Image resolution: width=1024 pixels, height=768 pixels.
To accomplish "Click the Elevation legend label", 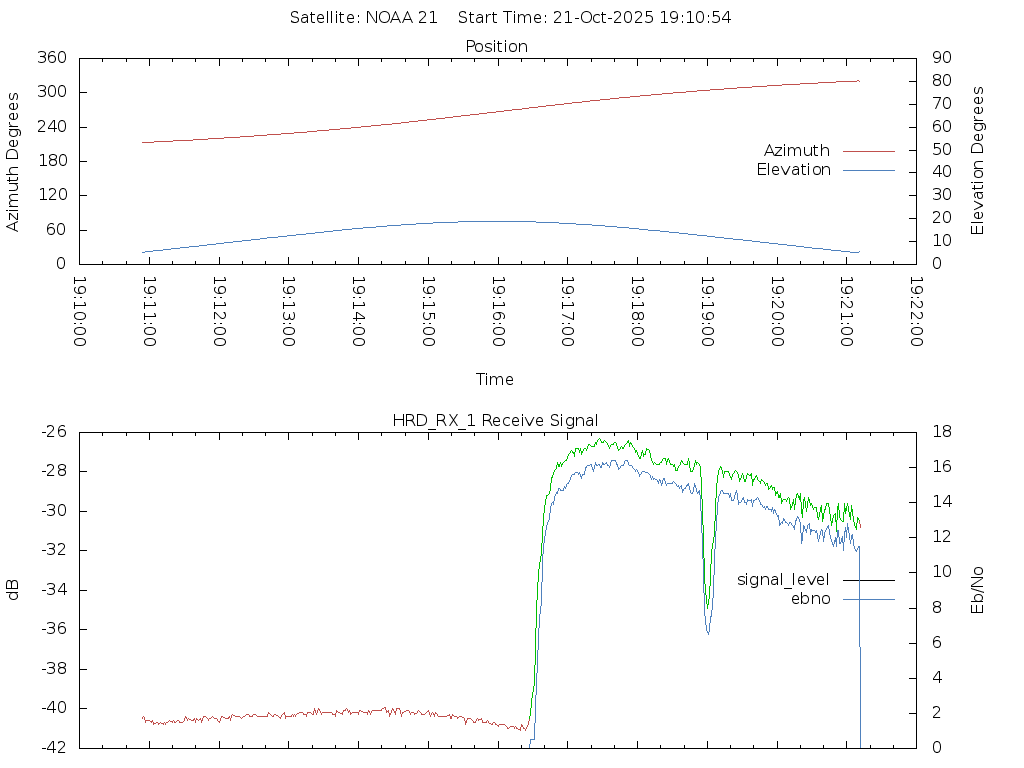I will [x=793, y=170].
